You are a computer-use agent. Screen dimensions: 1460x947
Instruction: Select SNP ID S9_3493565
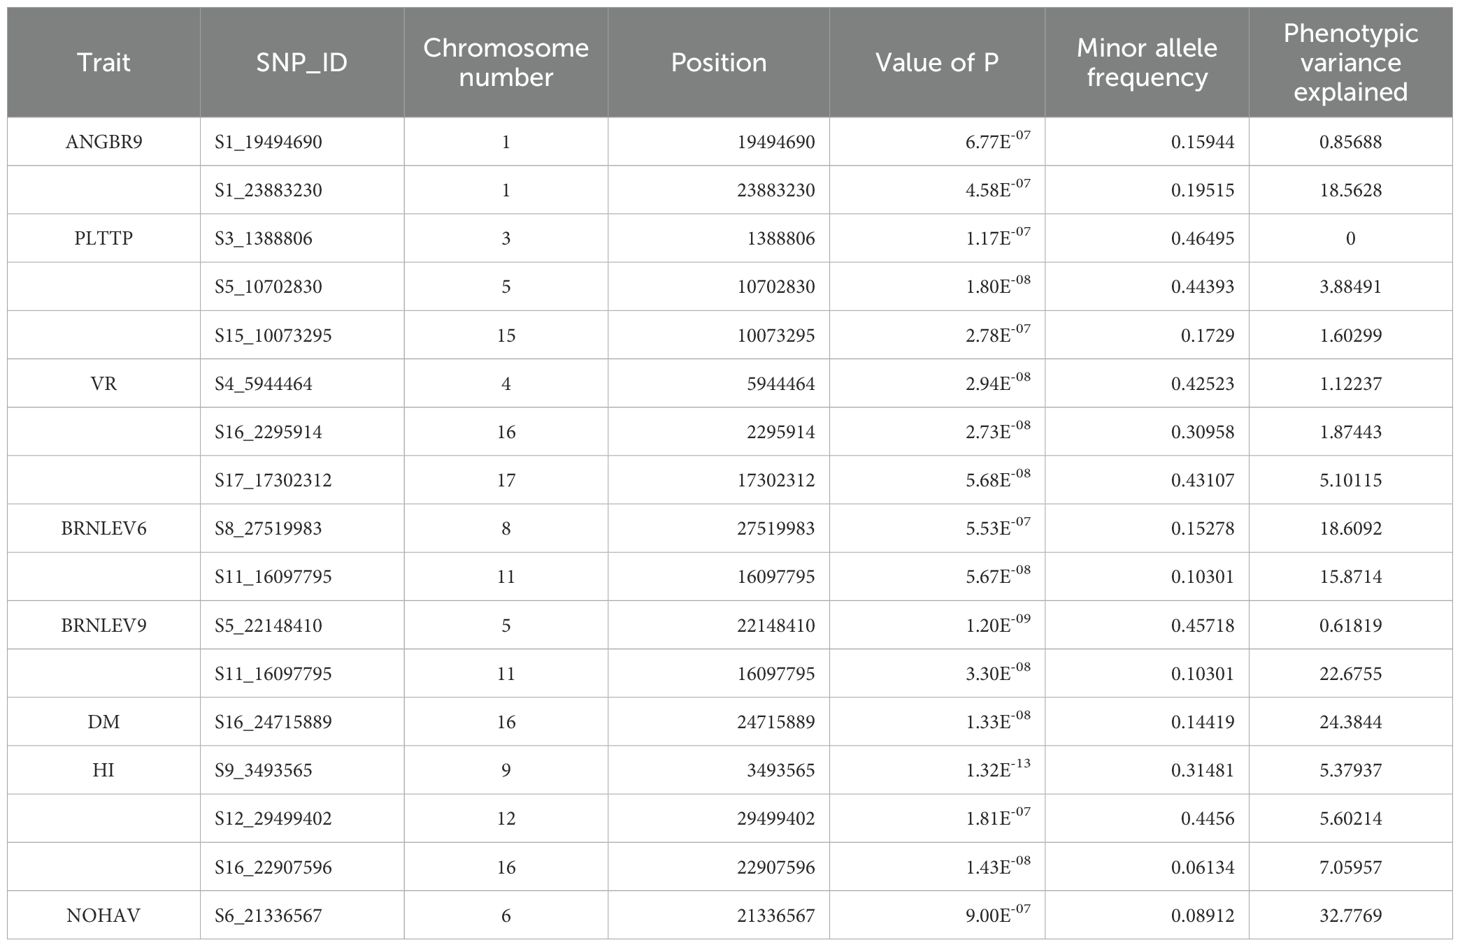pyautogui.click(x=263, y=770)
